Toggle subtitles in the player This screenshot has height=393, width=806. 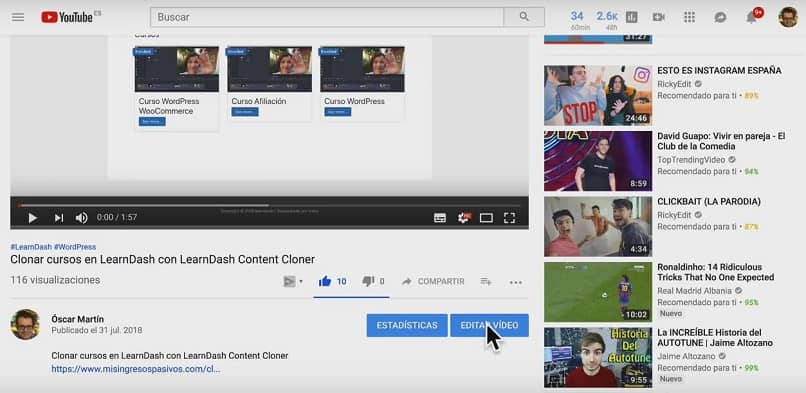pos(440,218)
